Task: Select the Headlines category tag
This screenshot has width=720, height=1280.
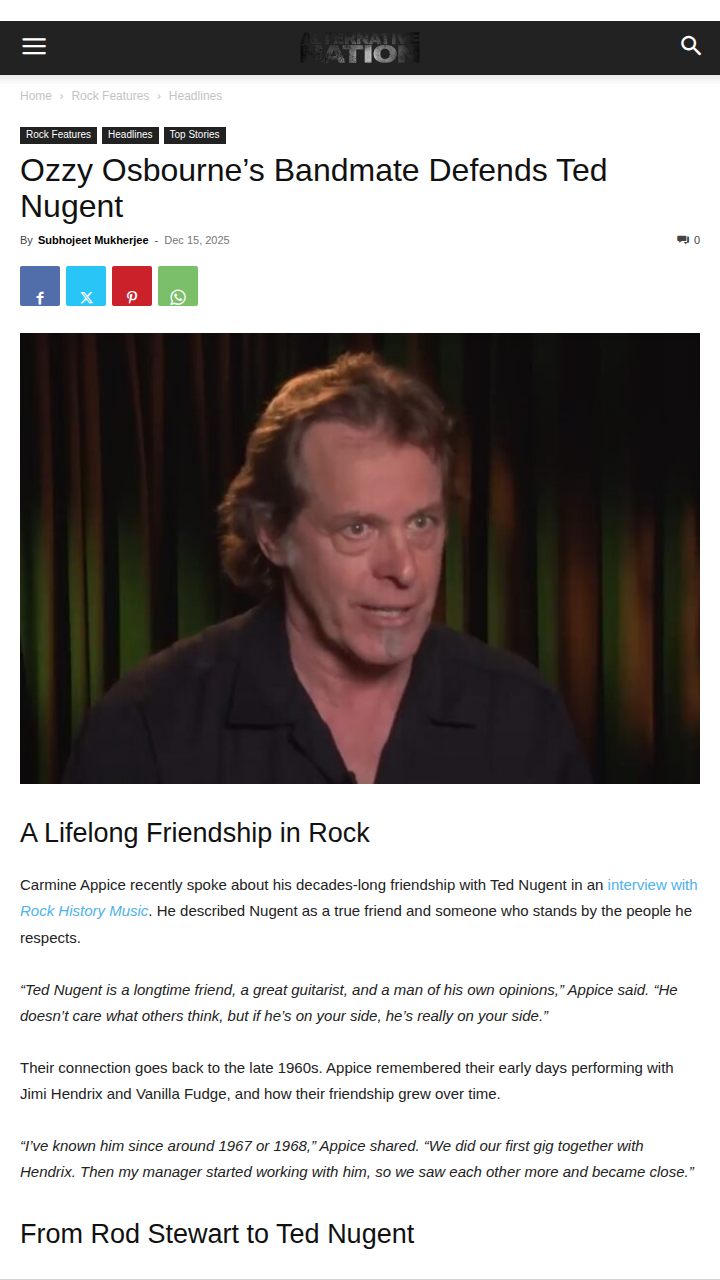Action: pos(130,135)
